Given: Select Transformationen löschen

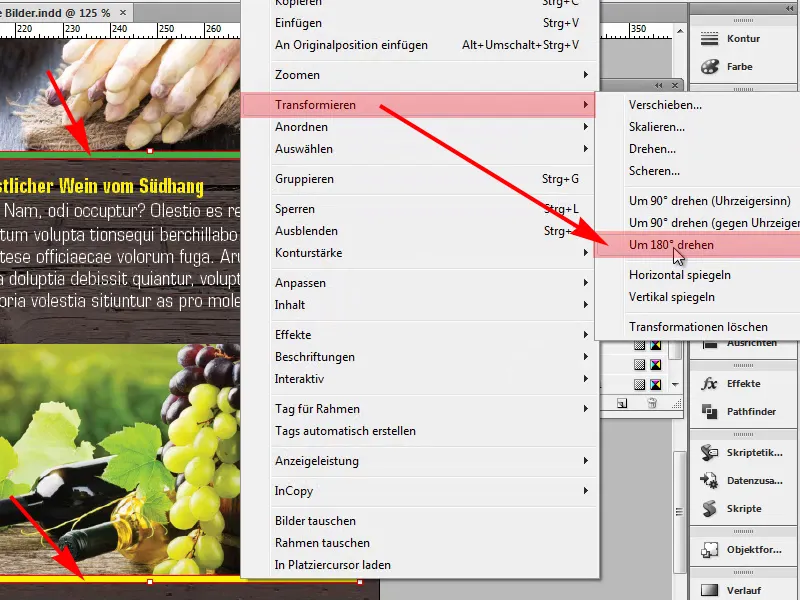Looking at the screenshot, I should [698, 327].
